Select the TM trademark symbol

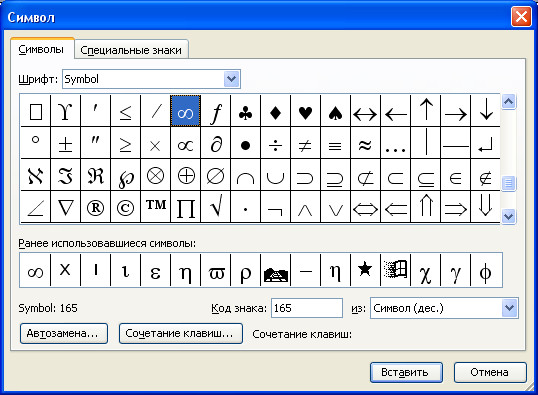(x=155, y=207)
